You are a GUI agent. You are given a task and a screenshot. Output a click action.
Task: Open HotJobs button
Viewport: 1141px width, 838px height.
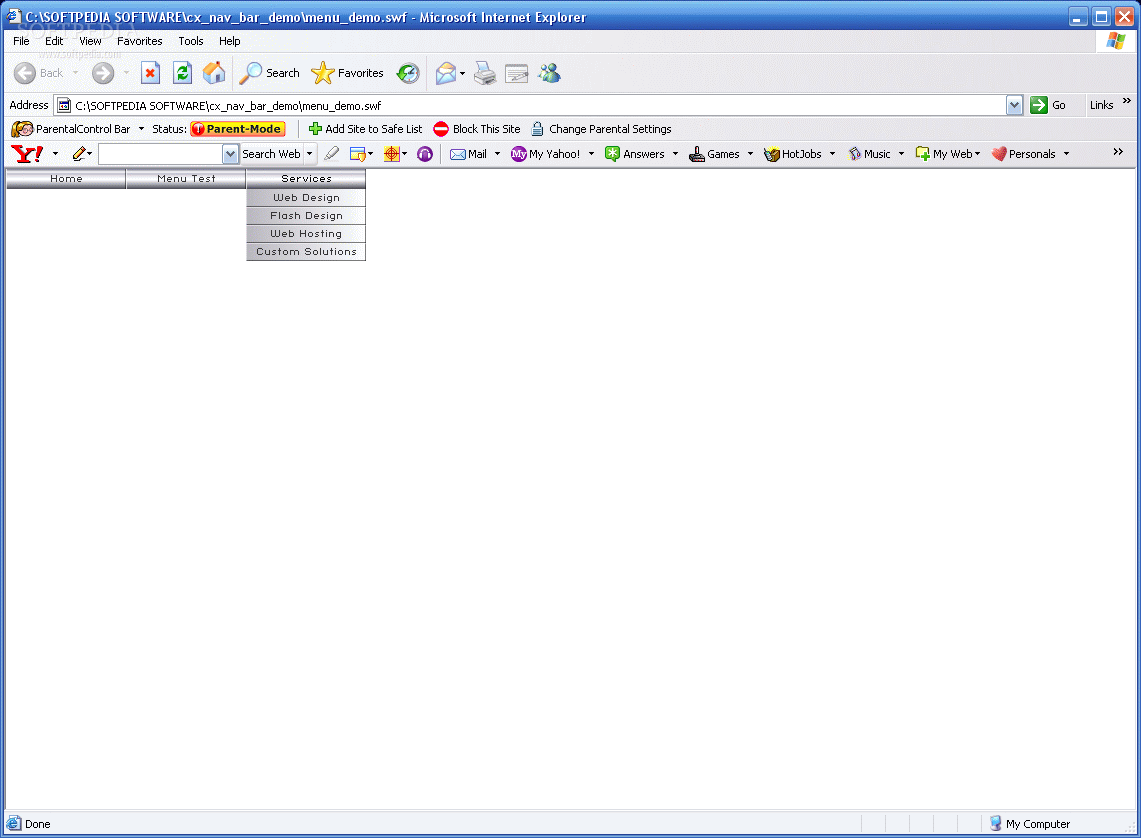(x=792, y=153)
